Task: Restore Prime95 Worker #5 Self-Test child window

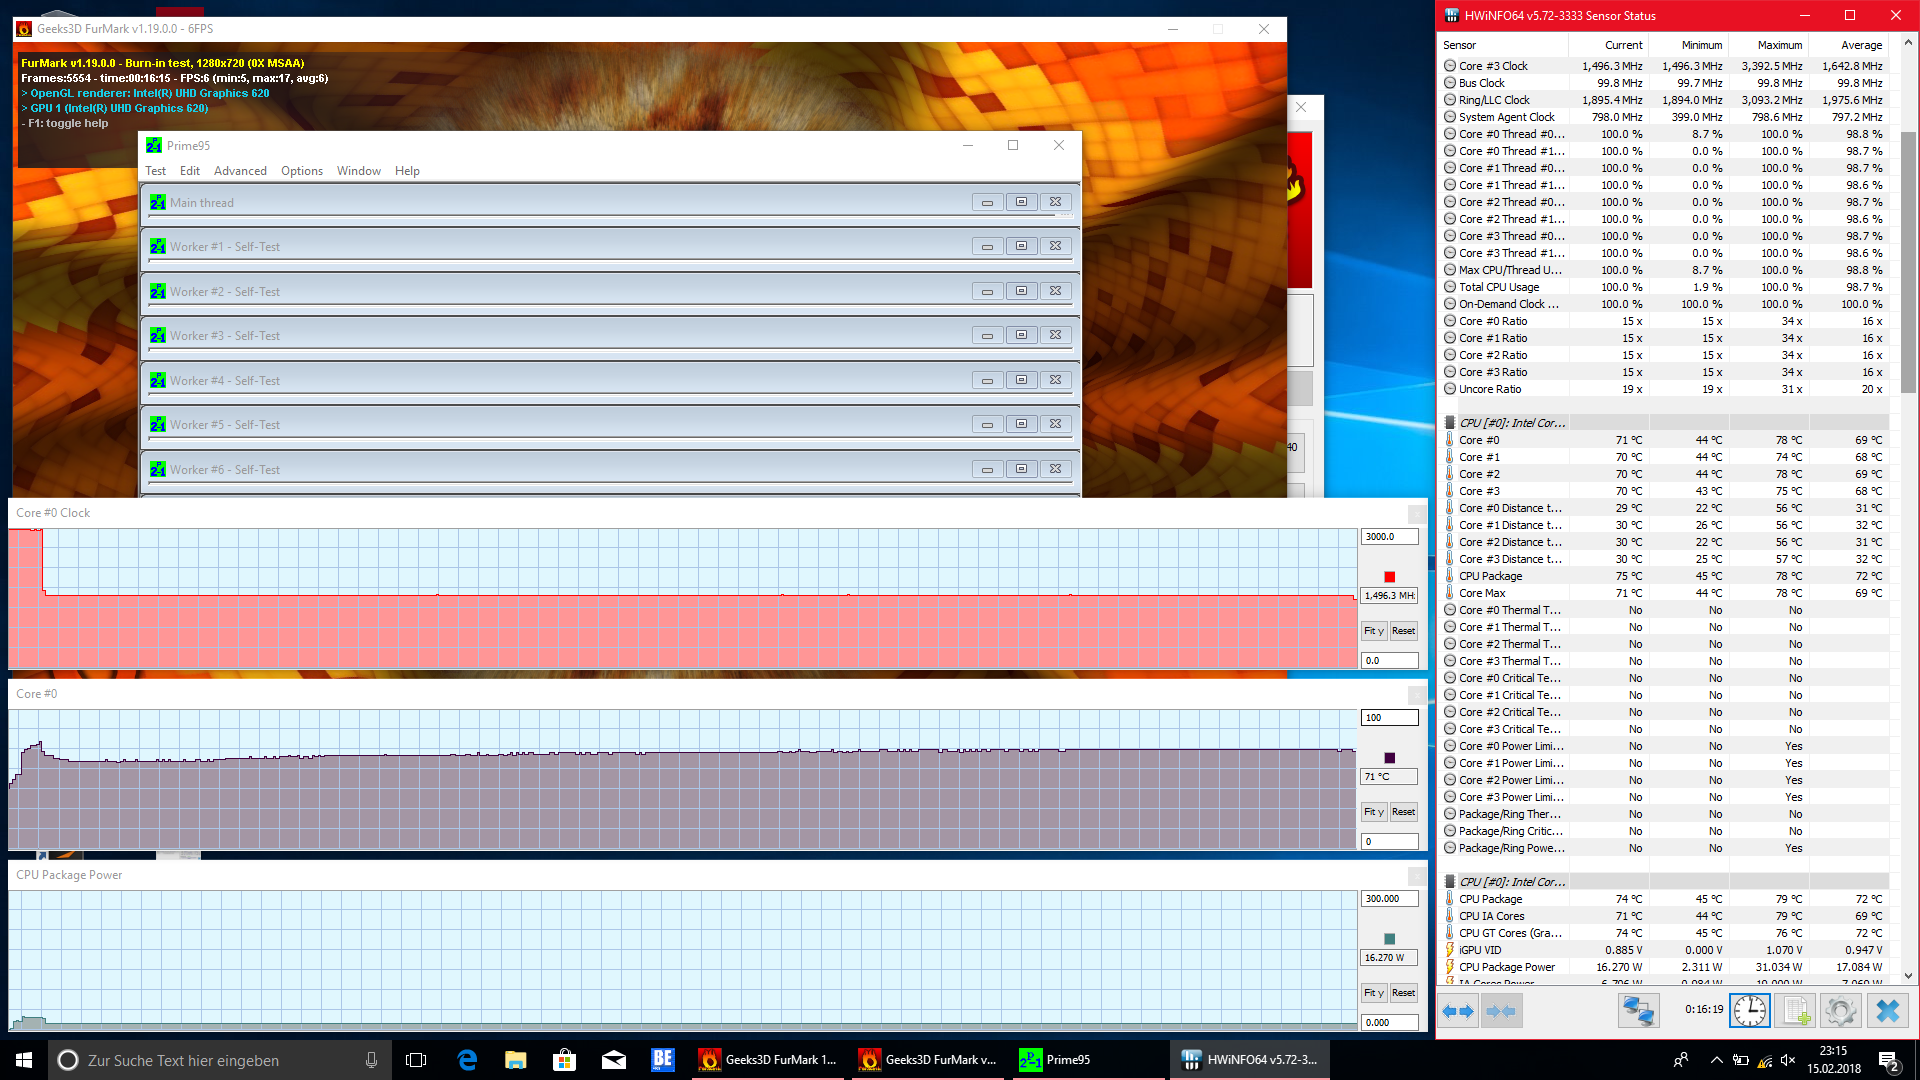Action: [1021, 424]
